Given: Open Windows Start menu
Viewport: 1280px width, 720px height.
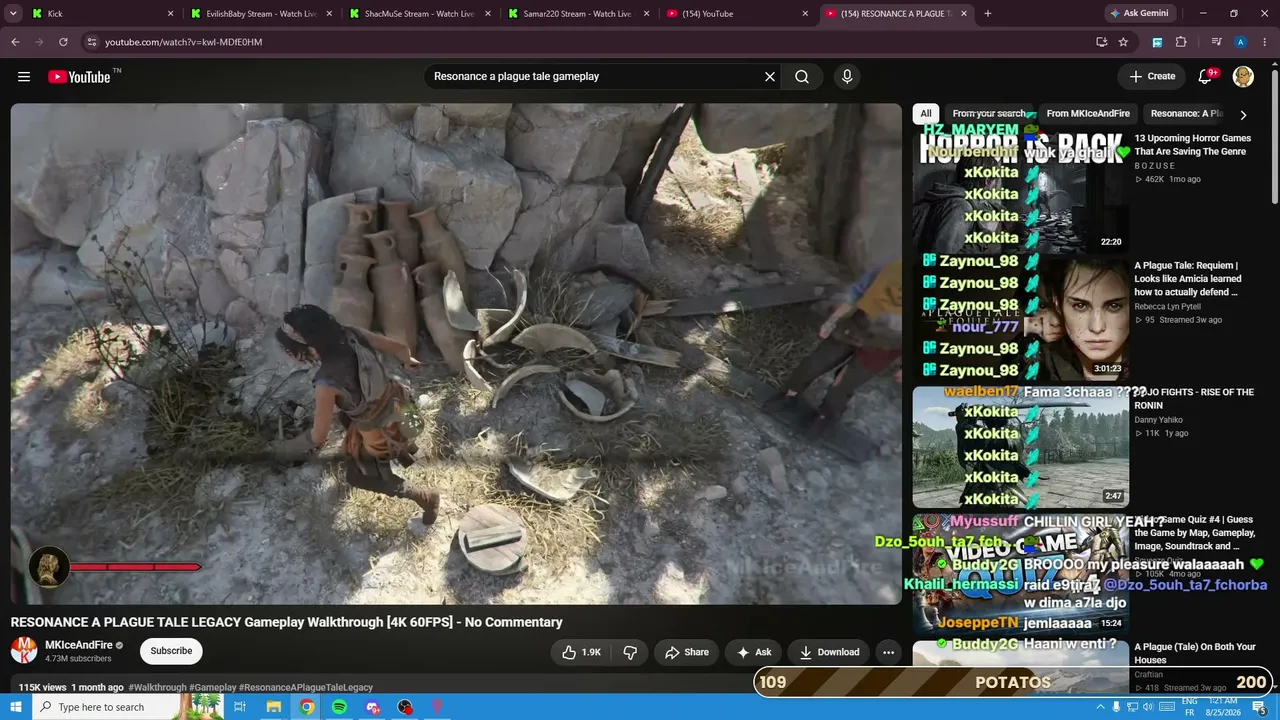Looking at the screenshot, I should point(15,707).
